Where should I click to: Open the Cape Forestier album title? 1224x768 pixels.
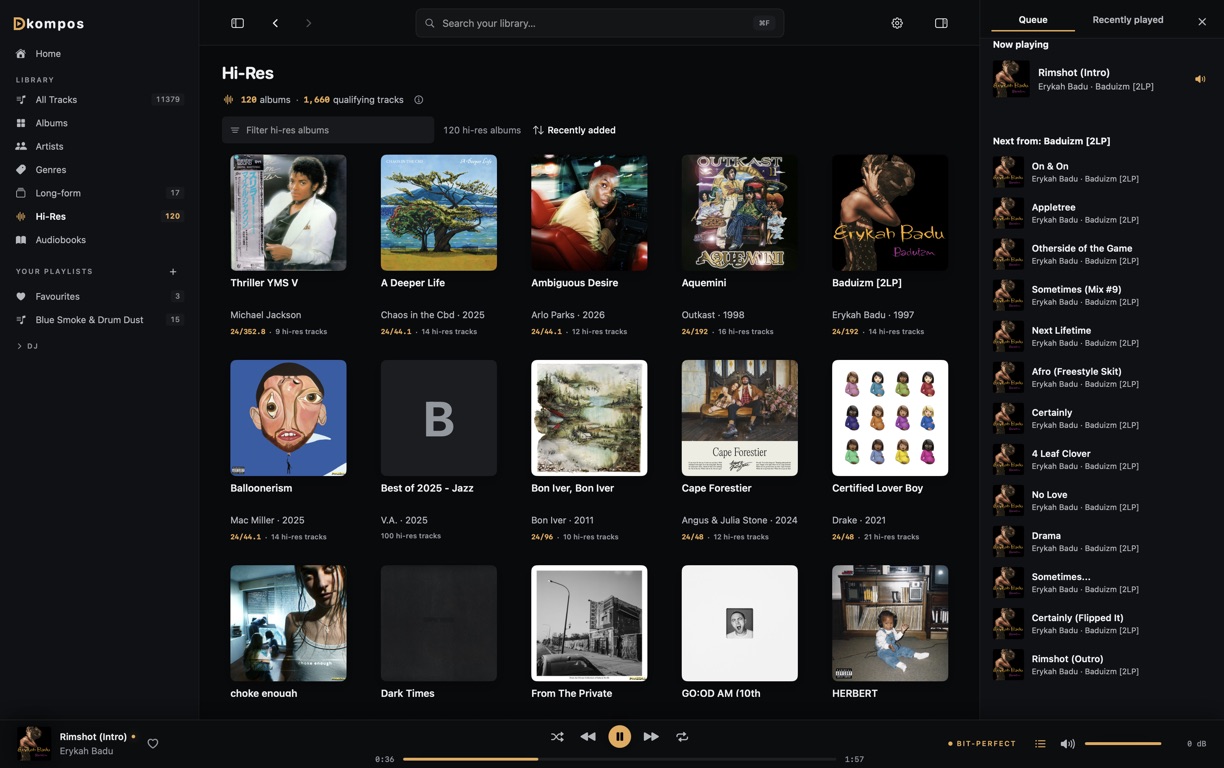click(716, 488)
